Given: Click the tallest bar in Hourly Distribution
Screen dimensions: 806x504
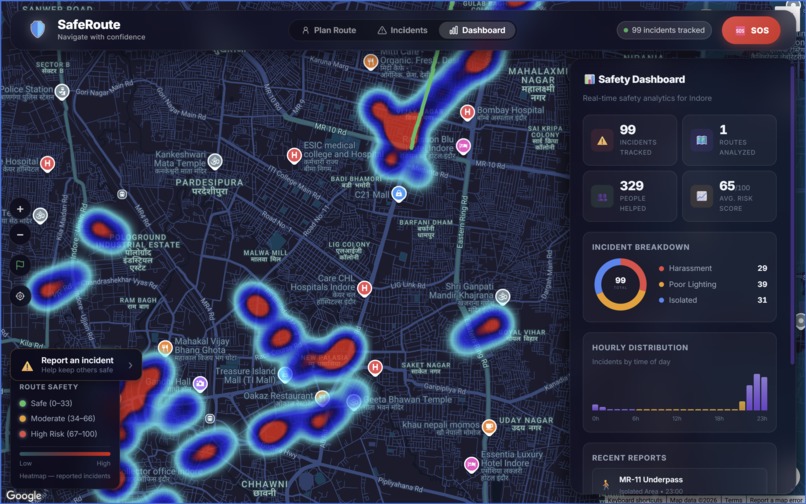Looking at the screenshot, I should 757,392.
